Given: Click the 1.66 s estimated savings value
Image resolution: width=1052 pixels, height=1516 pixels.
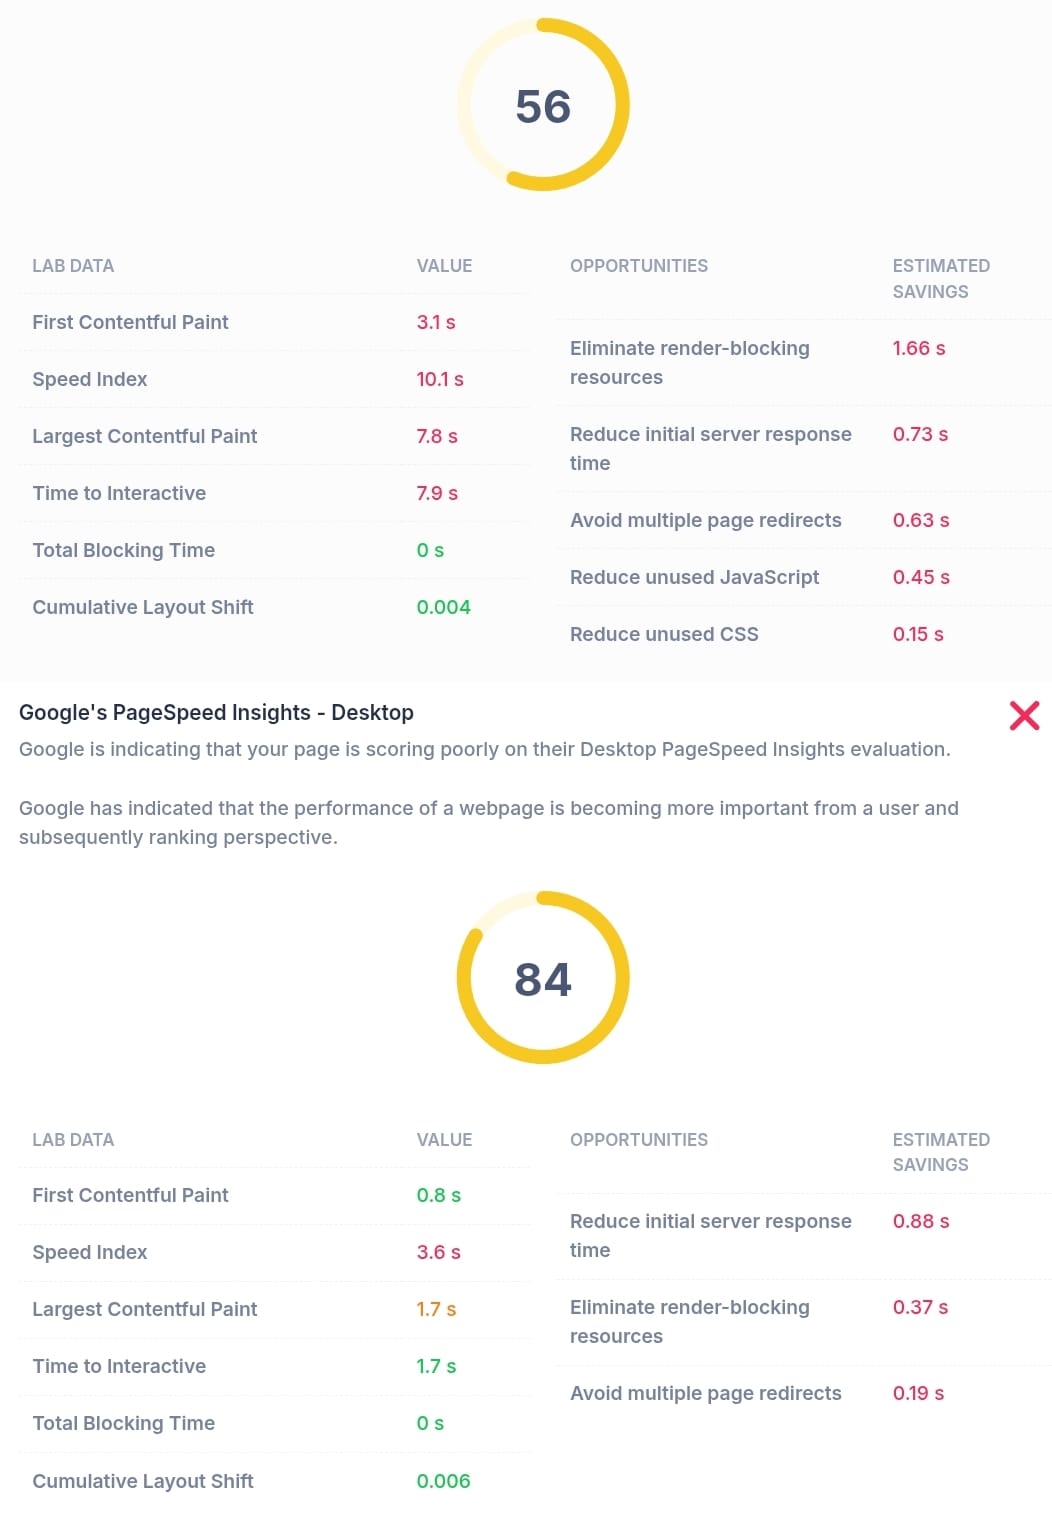Looking at the screenshot, I should pos(918,348).
